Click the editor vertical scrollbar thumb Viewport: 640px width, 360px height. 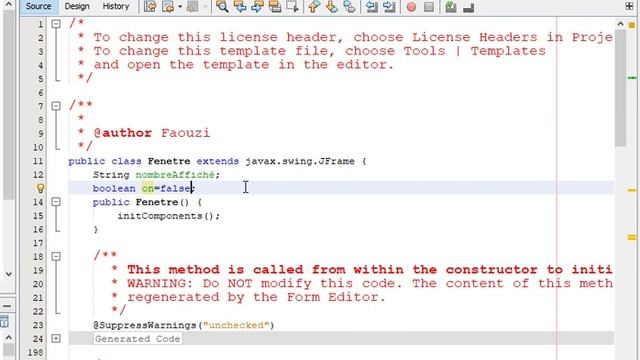(x=620, y=88)
